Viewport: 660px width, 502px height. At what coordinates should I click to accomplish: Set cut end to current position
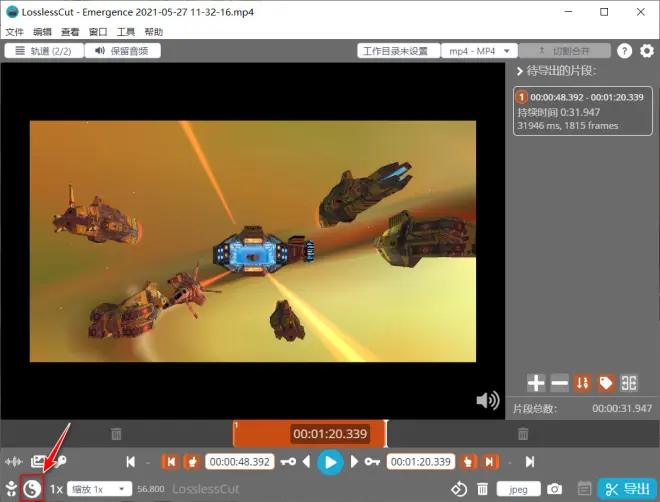pos(468,462)
